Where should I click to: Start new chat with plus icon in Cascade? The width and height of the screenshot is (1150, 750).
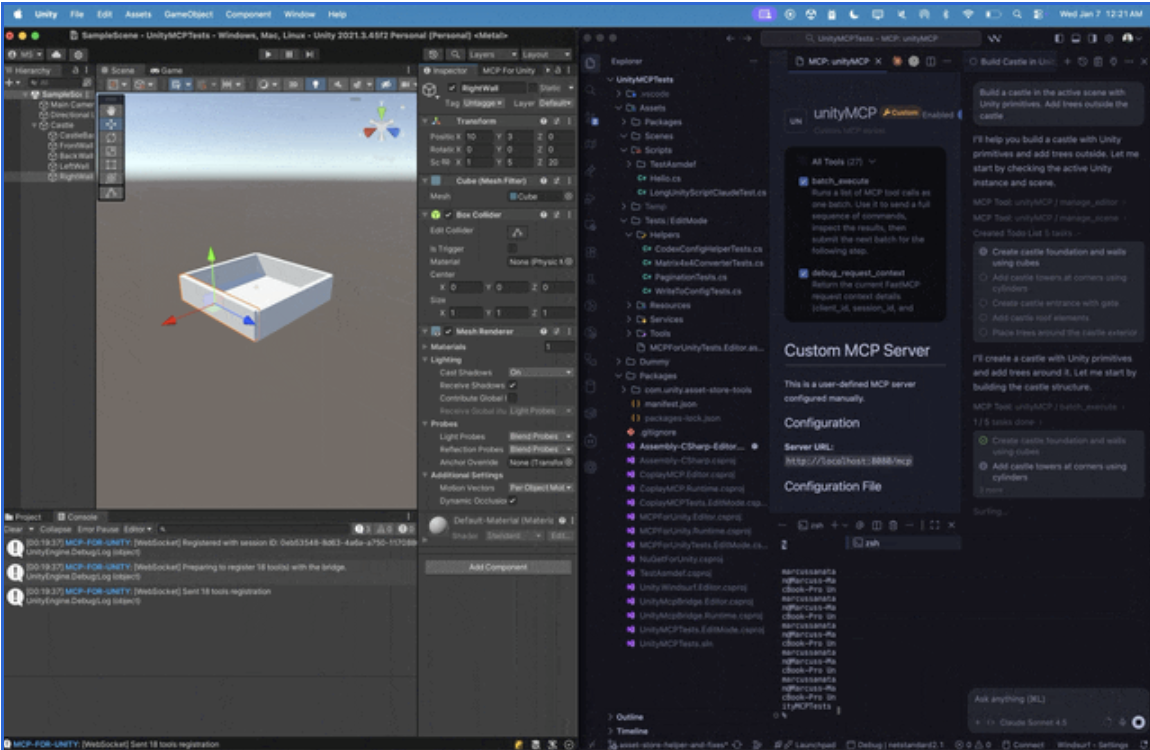point(1068,62)
